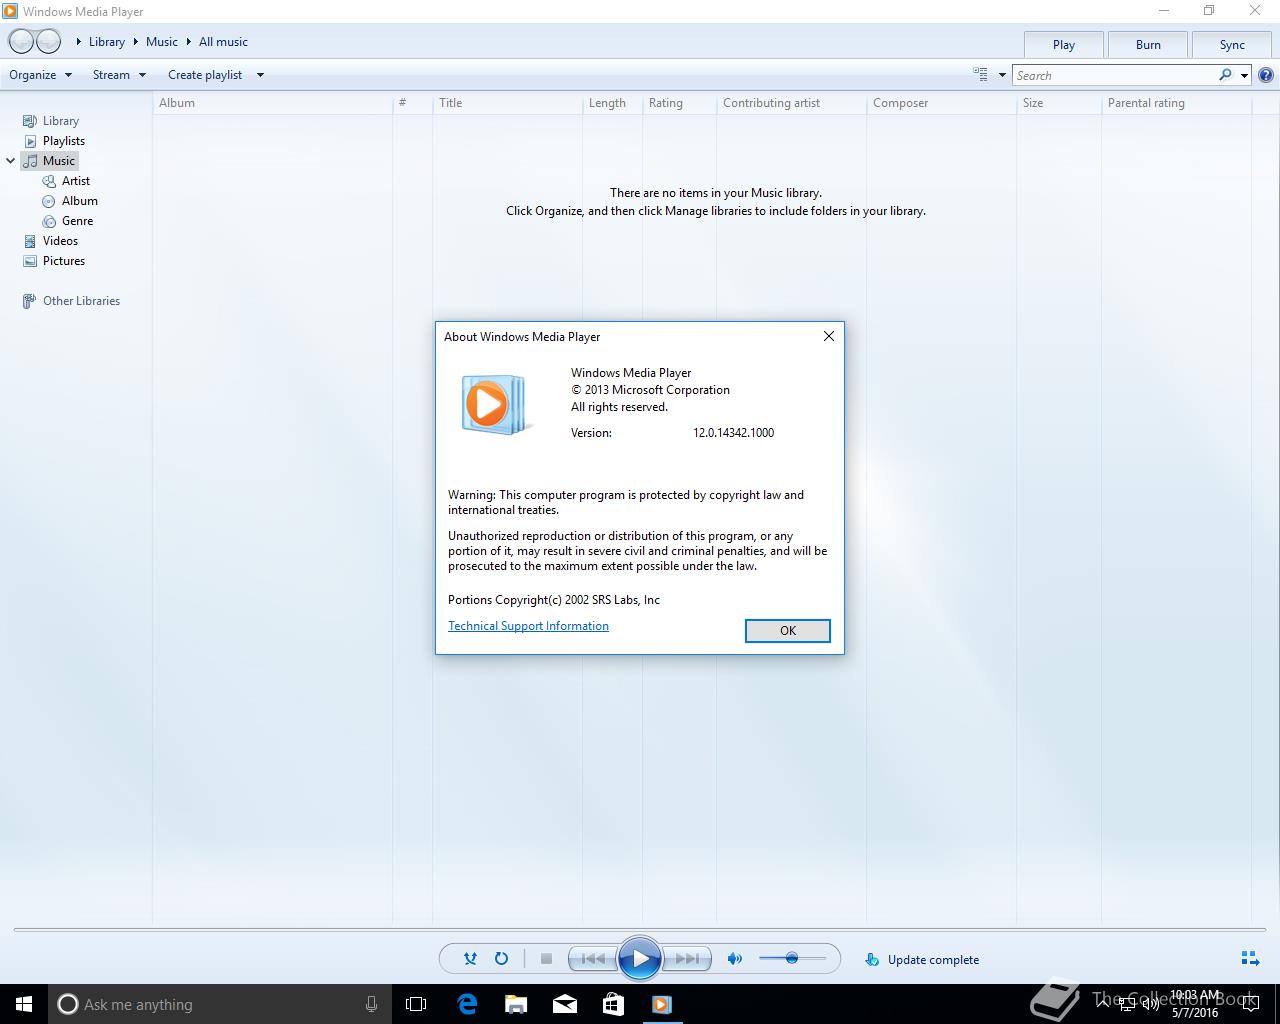Sort by Parental rating column header
1280x1024 pixels.
click(1176, 103)
